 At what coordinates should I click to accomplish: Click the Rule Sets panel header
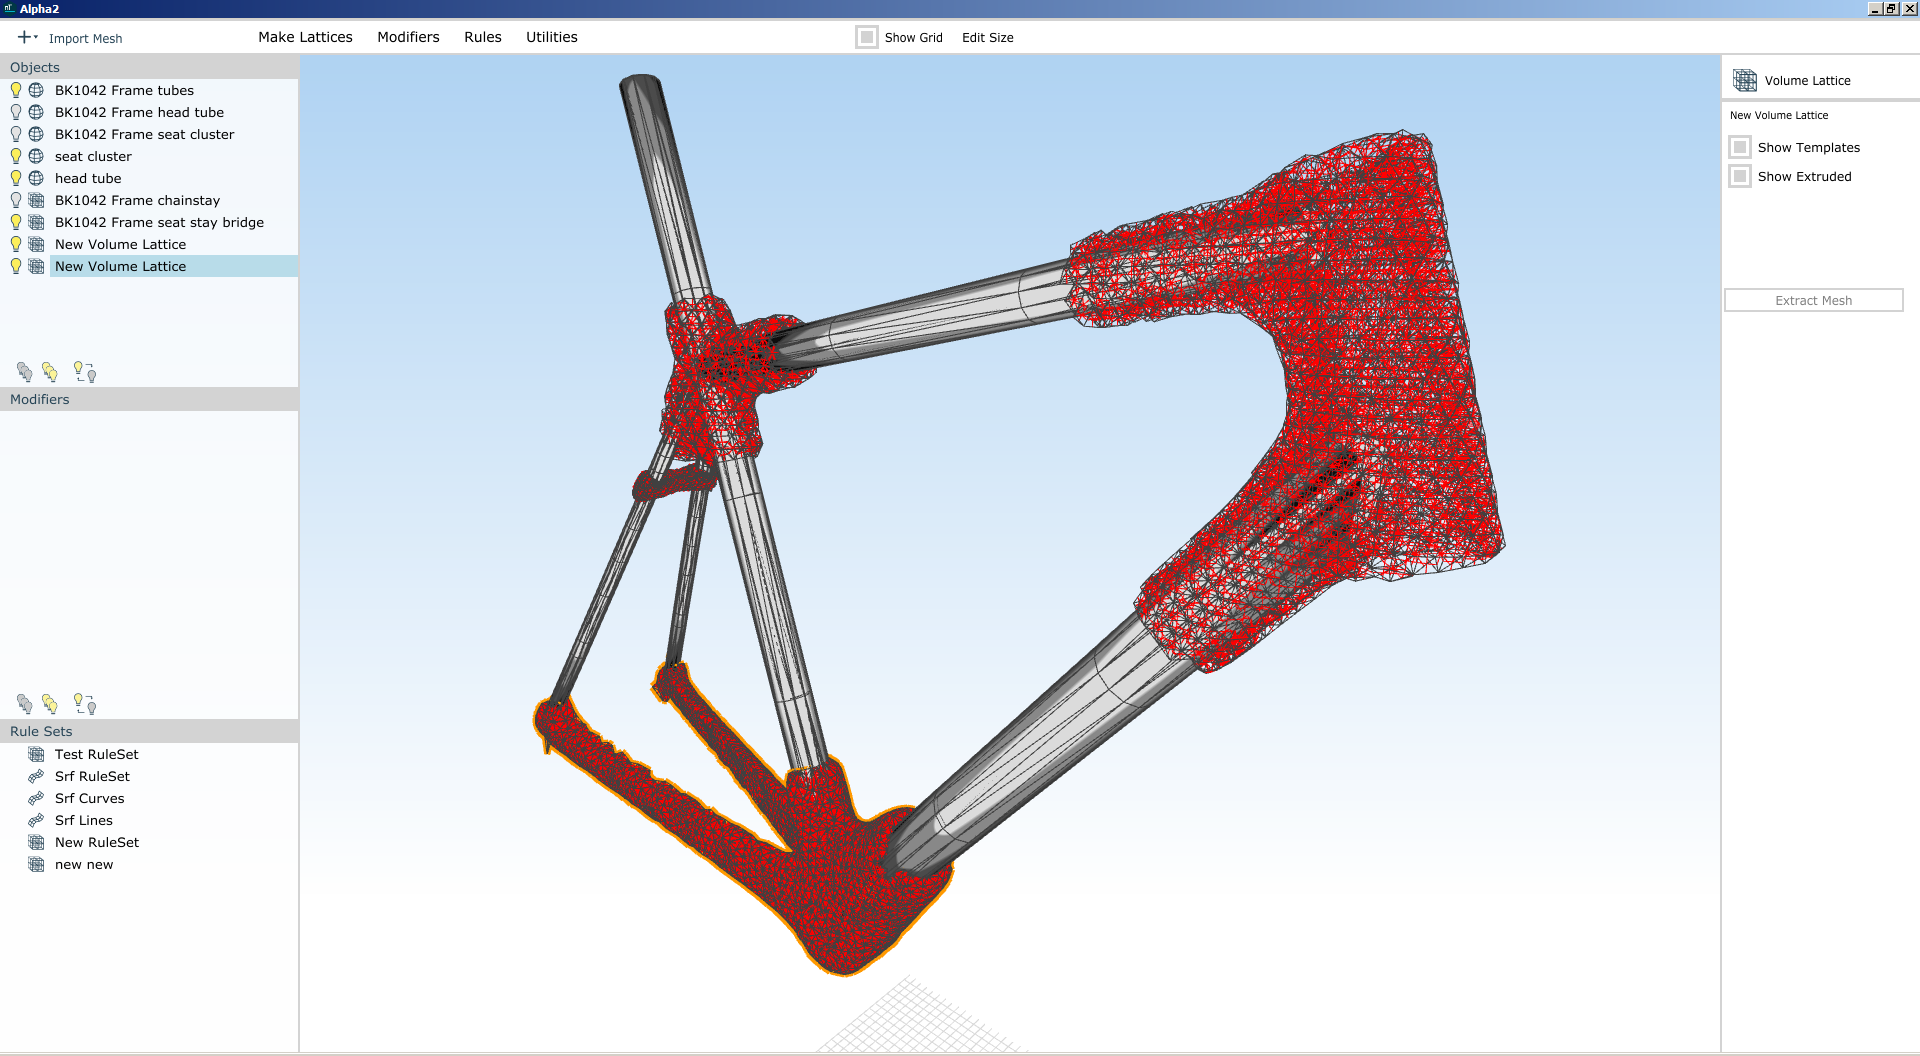(149, 731)
